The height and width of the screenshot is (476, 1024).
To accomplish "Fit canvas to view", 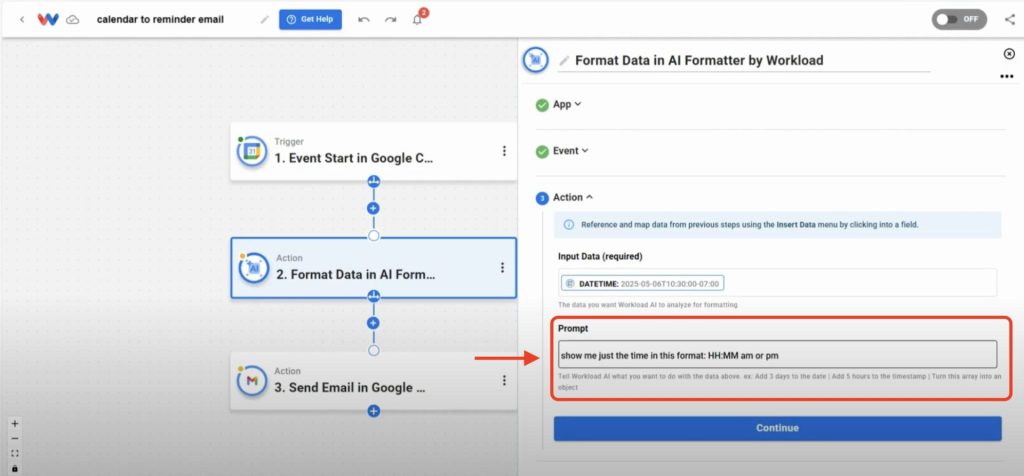I will point(15,454).
